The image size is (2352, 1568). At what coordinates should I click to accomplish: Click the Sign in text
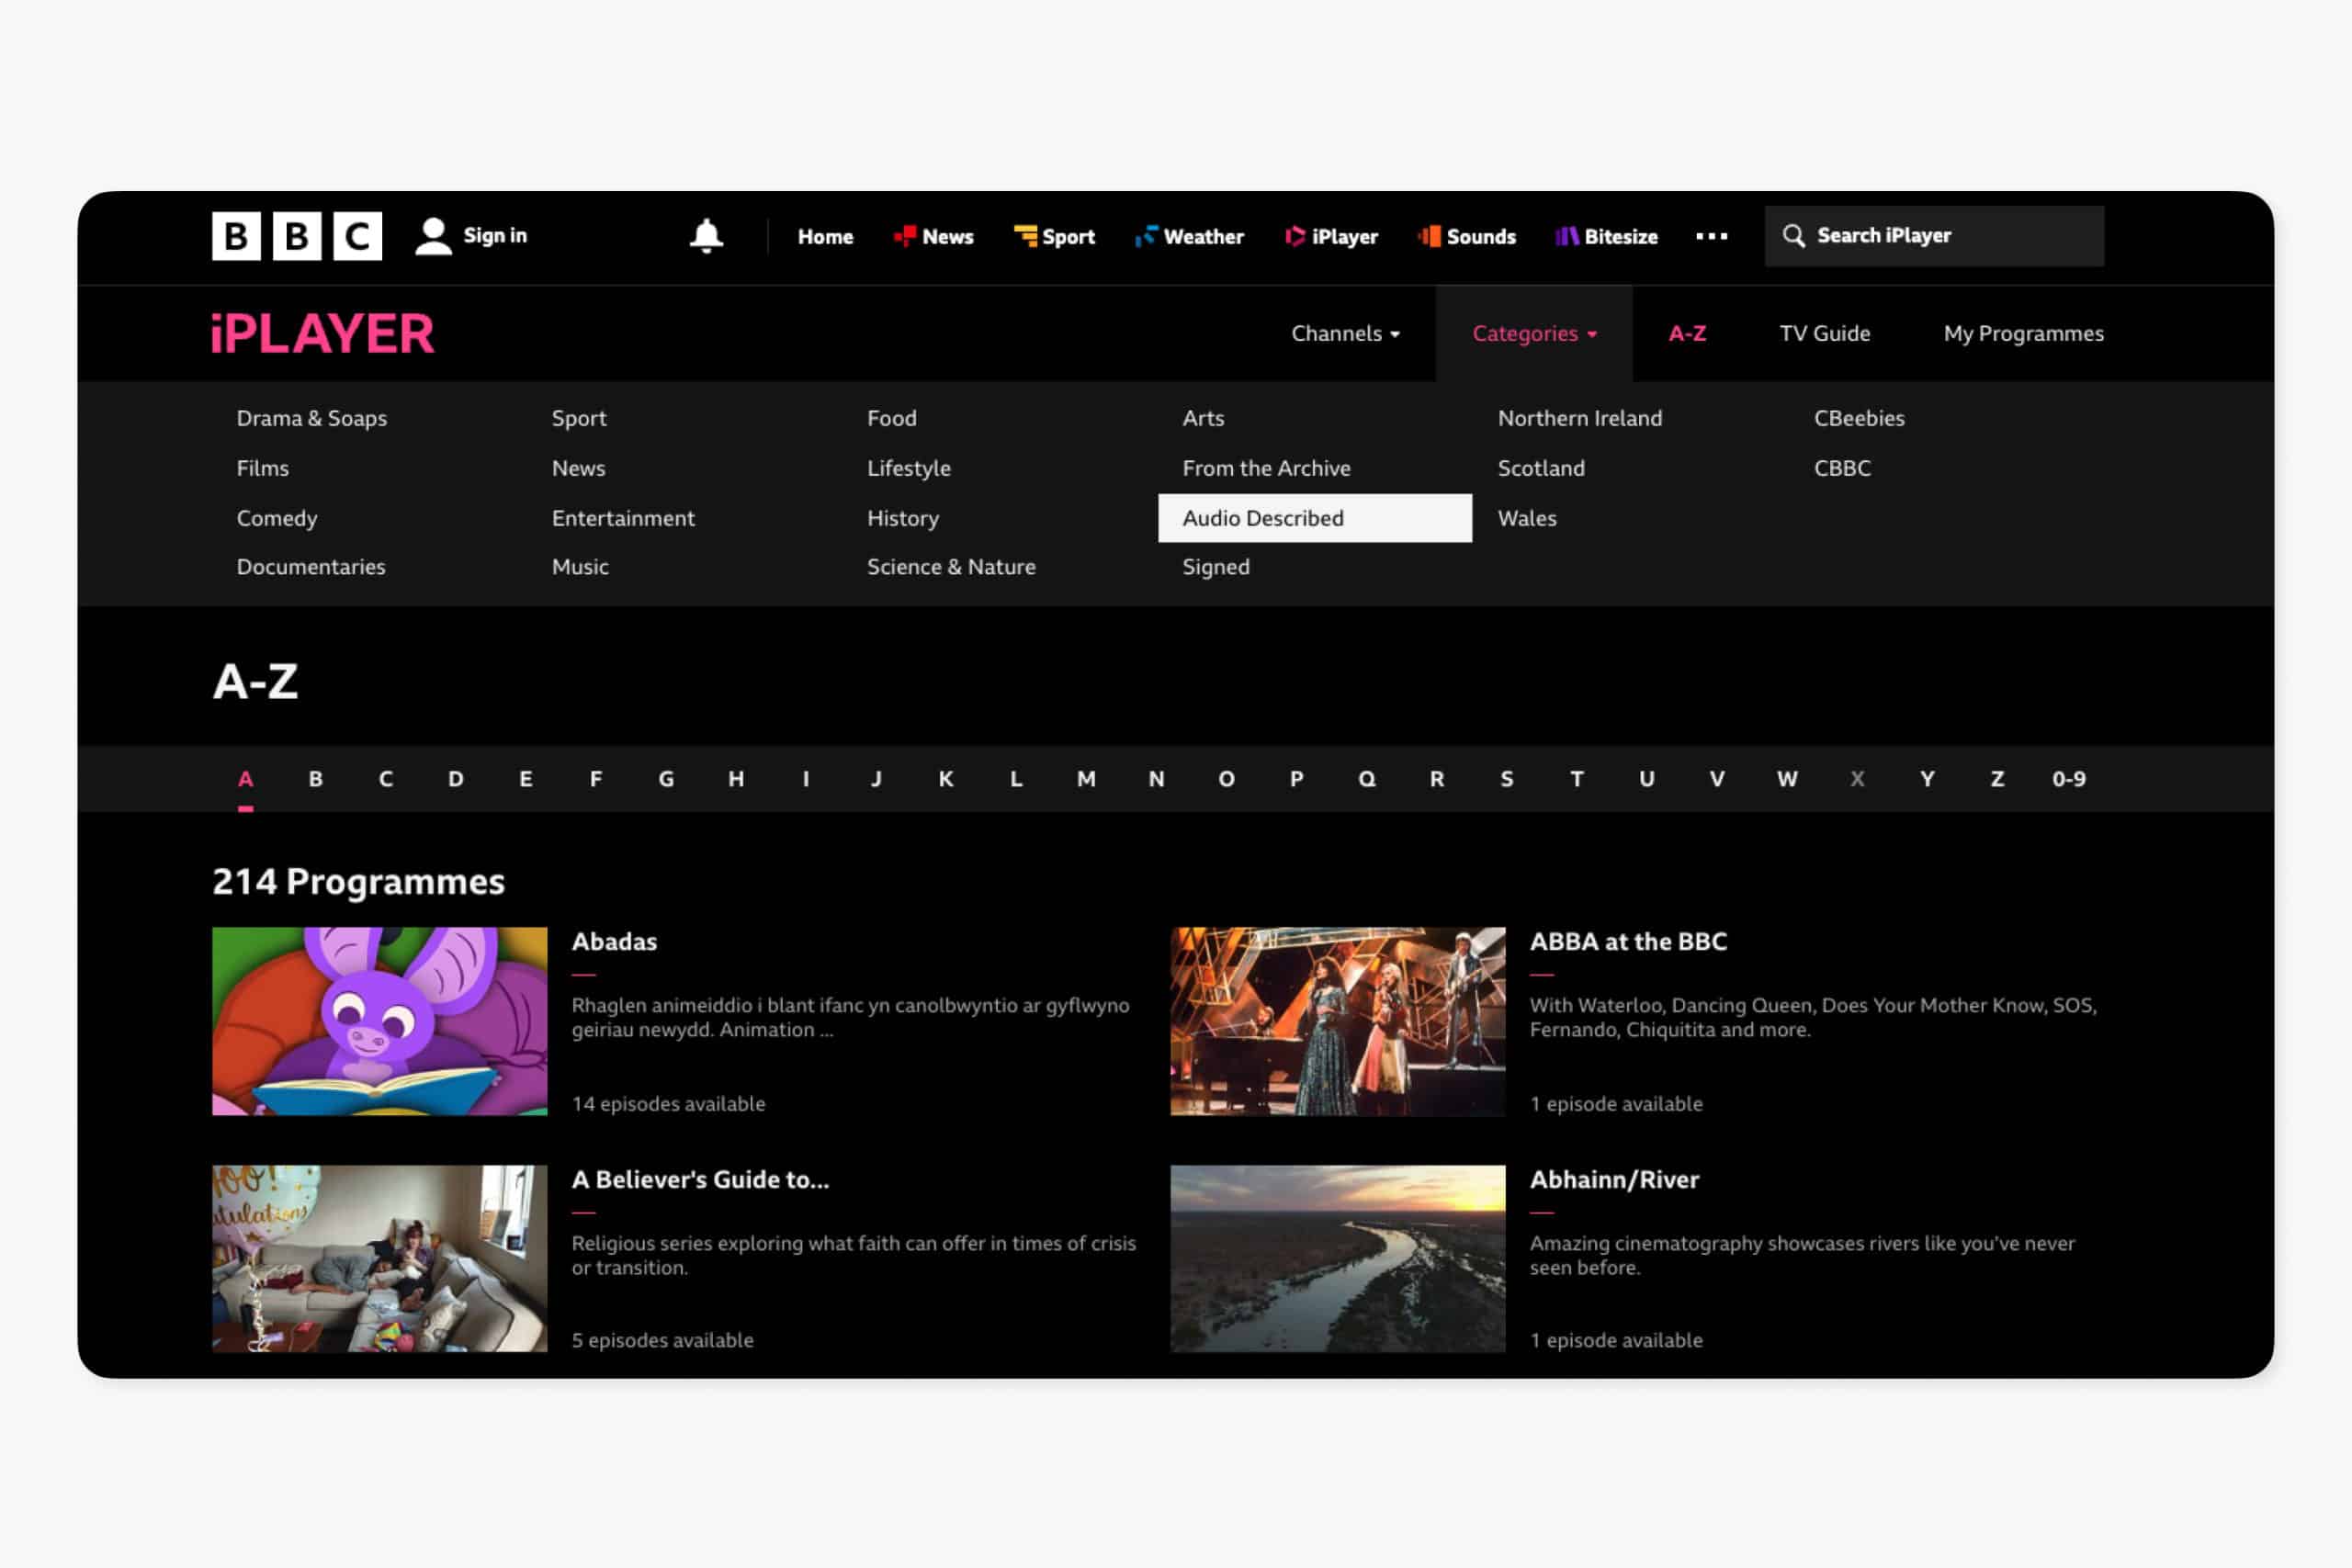click(x=495, y=236)
